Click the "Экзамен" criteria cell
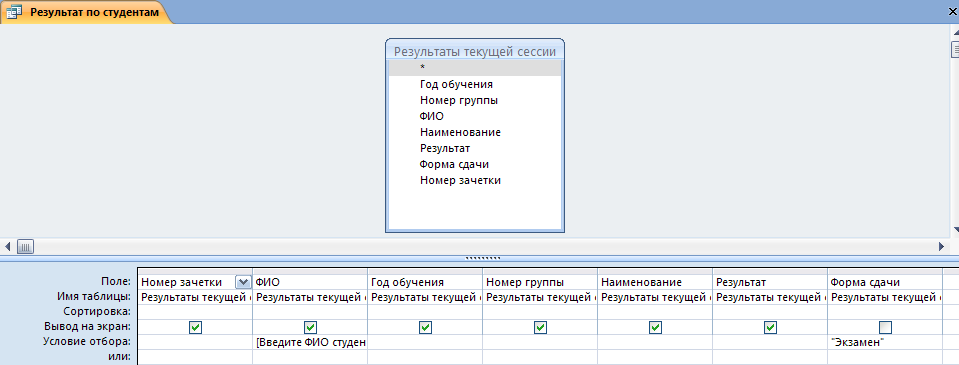 point(885,342)
